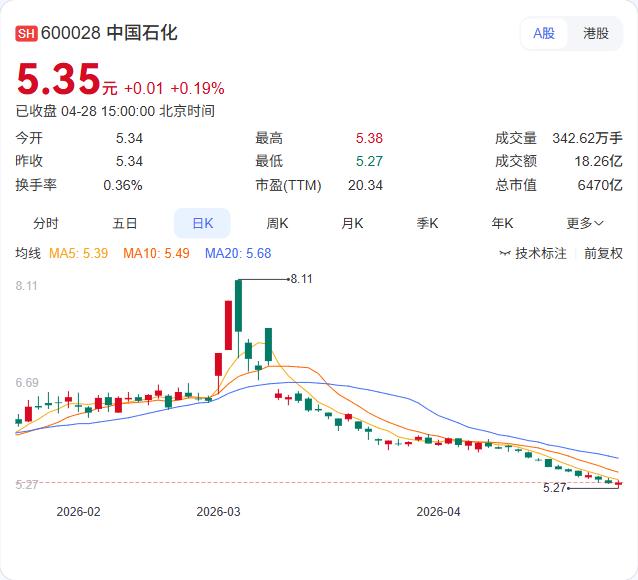
Task: Click the 换手率 value 0.36%
Action: 123,185
